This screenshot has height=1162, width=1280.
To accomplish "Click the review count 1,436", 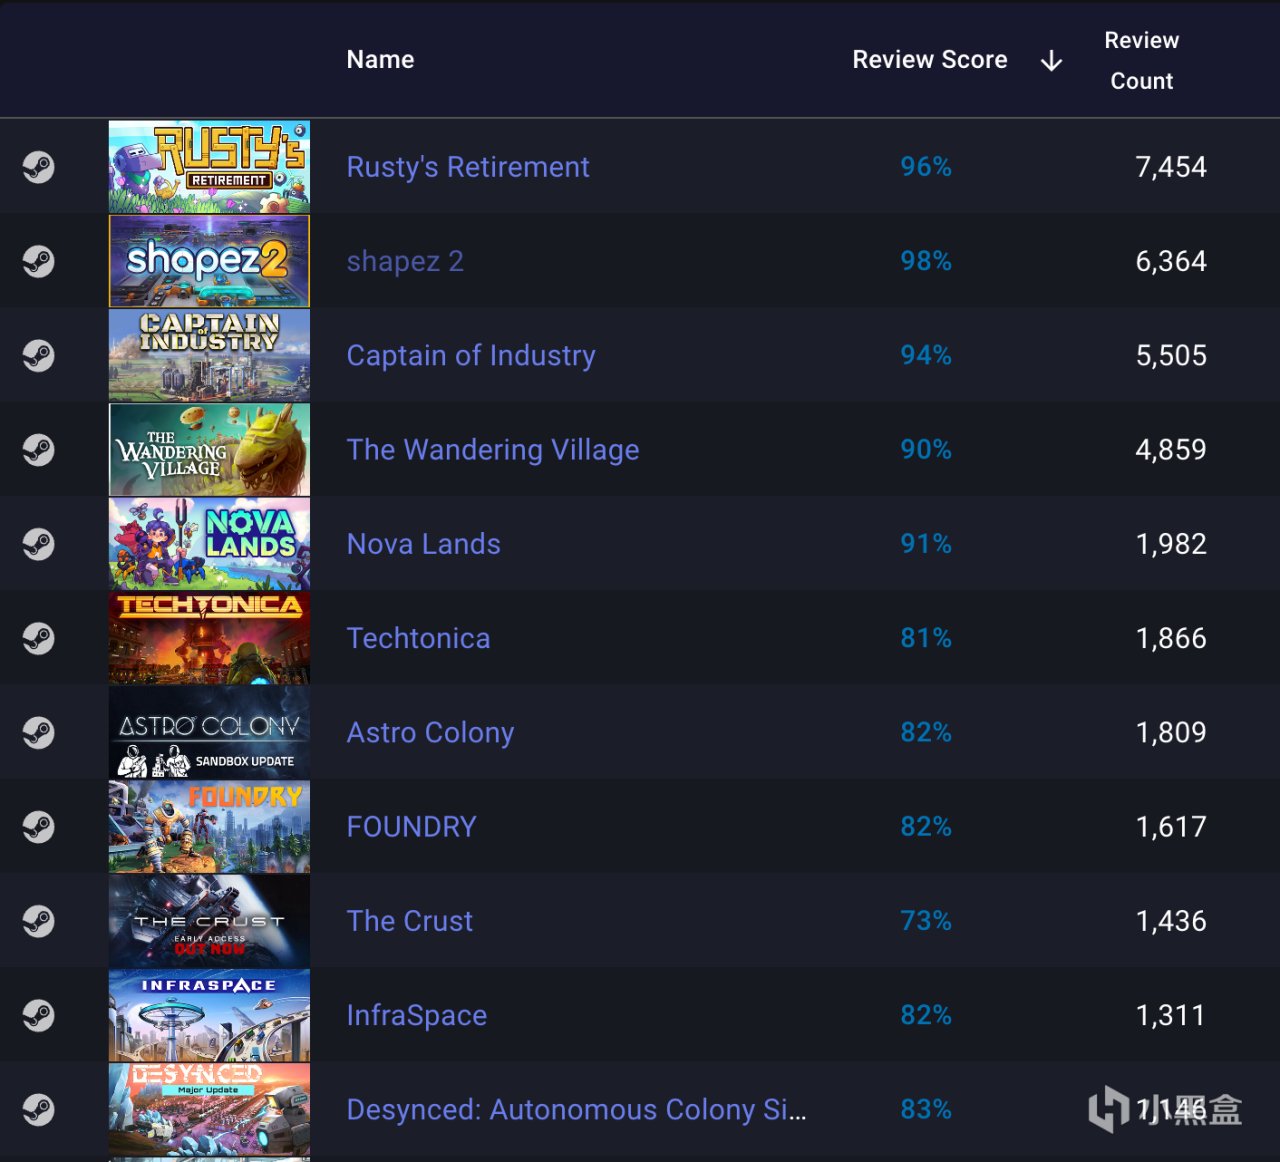I will point(1171,921).
